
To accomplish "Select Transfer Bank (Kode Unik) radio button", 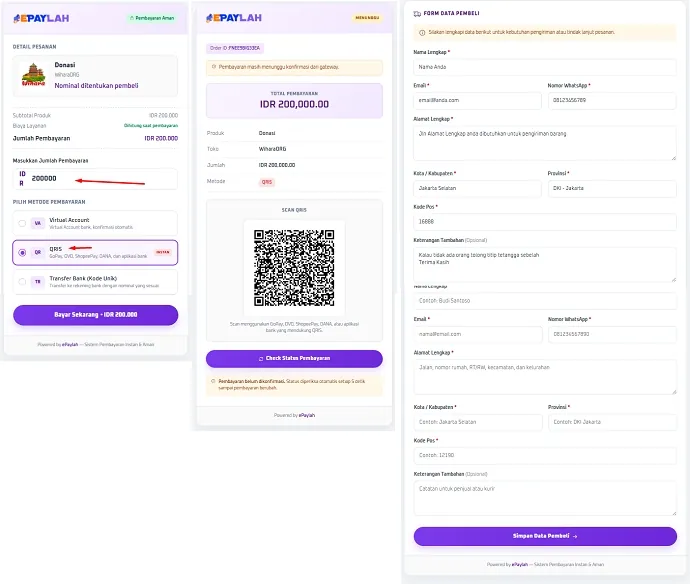I will click(x=22, y=282).
